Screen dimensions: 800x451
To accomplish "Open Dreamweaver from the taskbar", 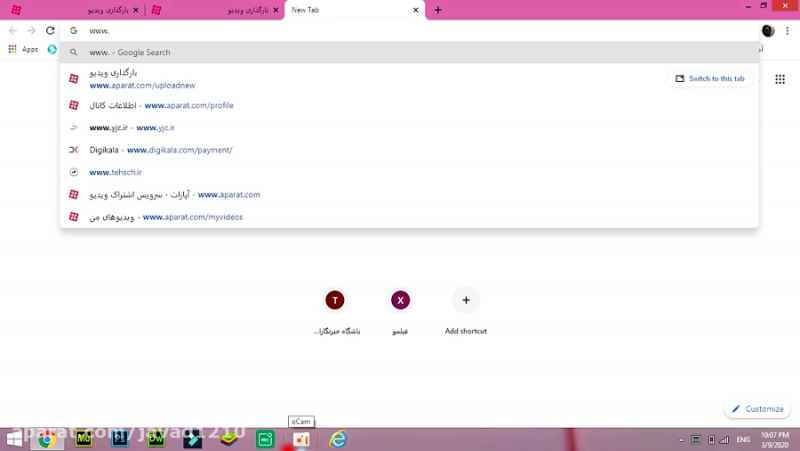I will (156, 439).
